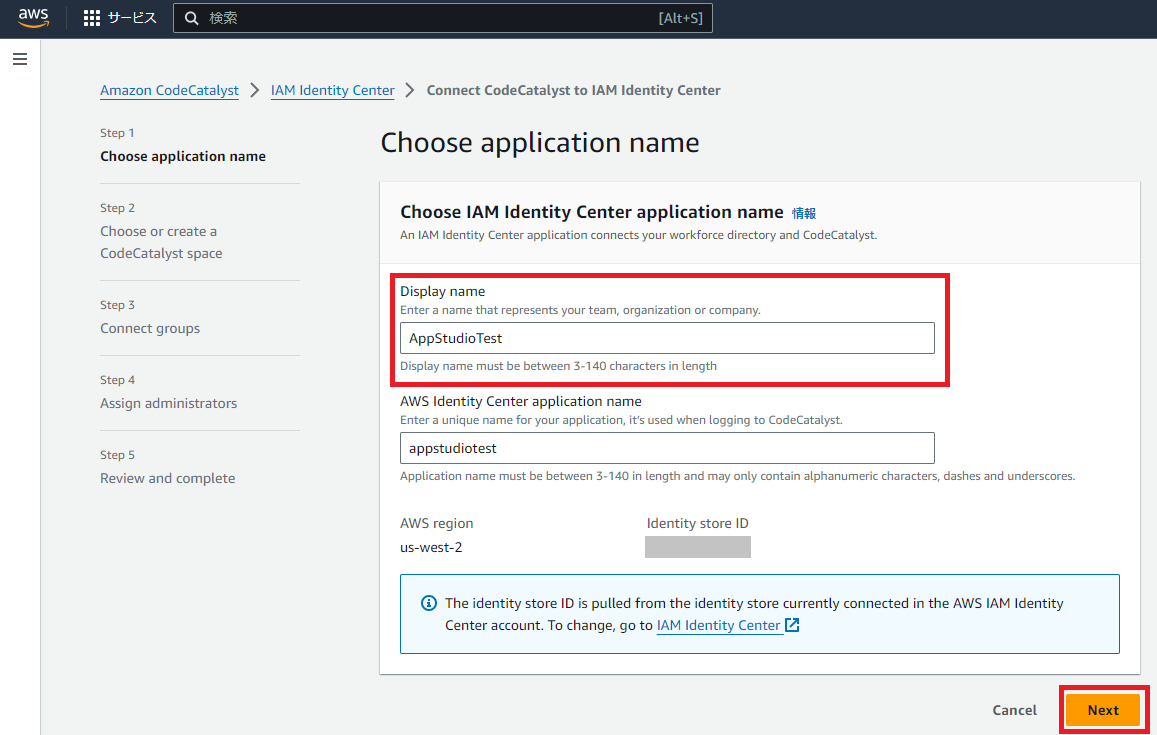Click the Next button
Screen dimensions: 1157x735
click(1103, 710)
